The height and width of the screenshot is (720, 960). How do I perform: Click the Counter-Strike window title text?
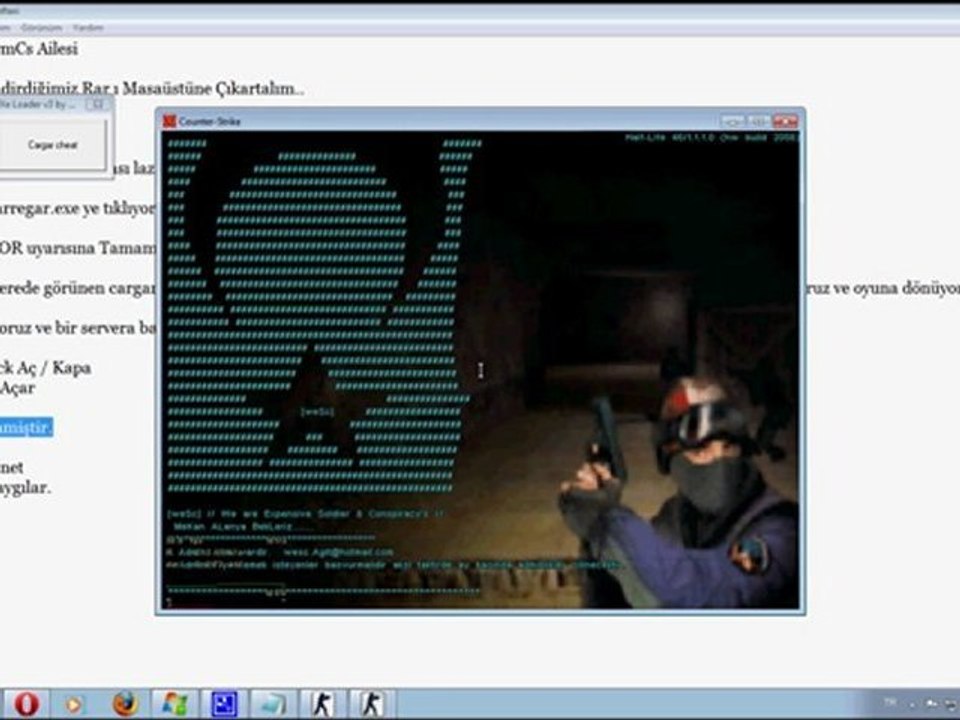210,121
